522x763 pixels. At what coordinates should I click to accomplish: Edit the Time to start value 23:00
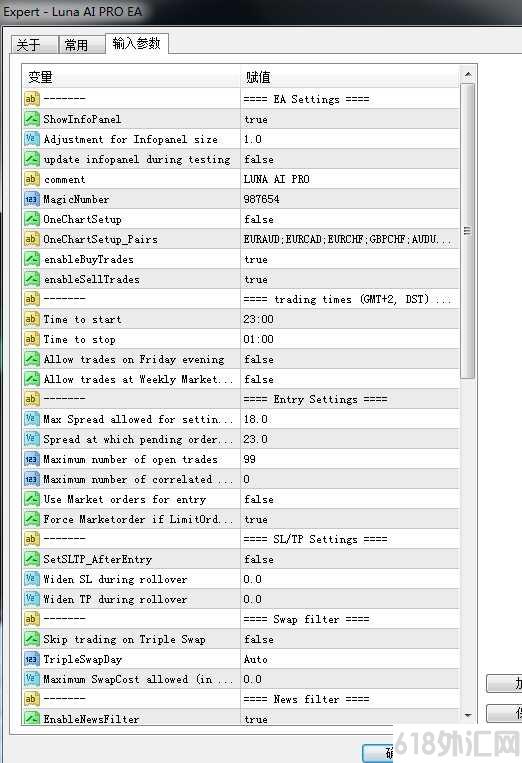(350, 319)
